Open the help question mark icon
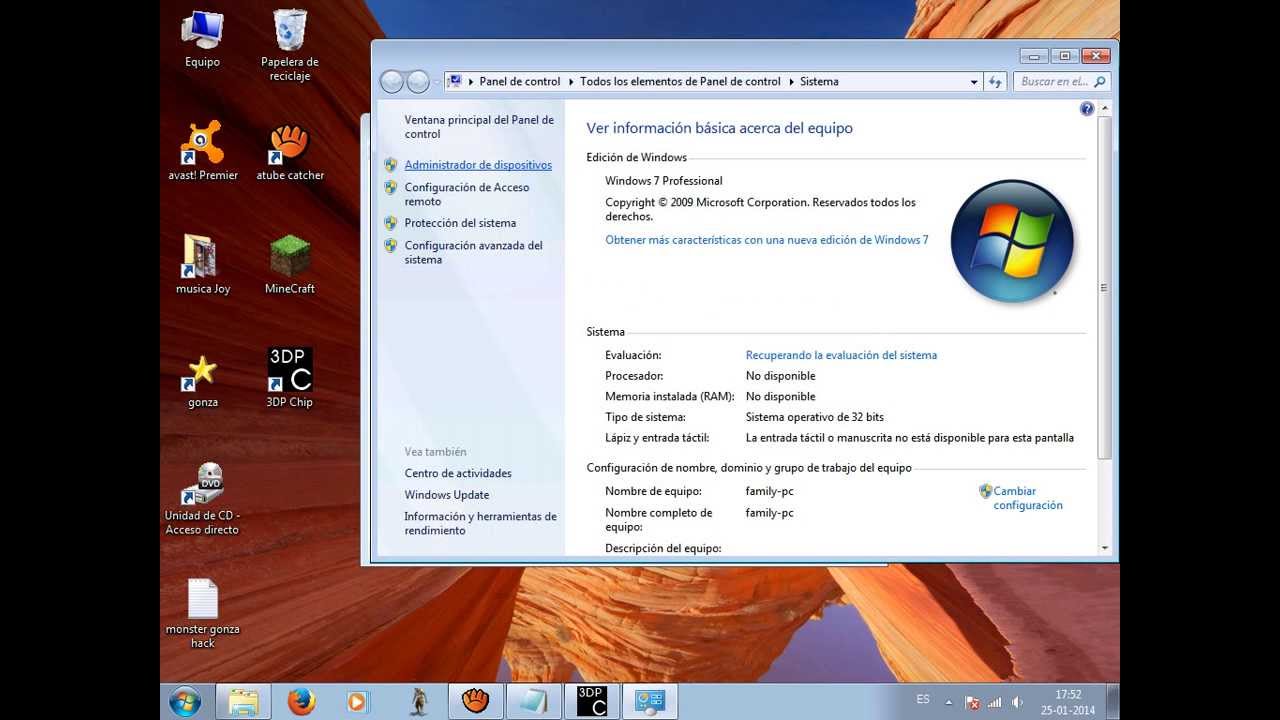The height and width of the screenshot is (720, 1280). [1087, 109]
